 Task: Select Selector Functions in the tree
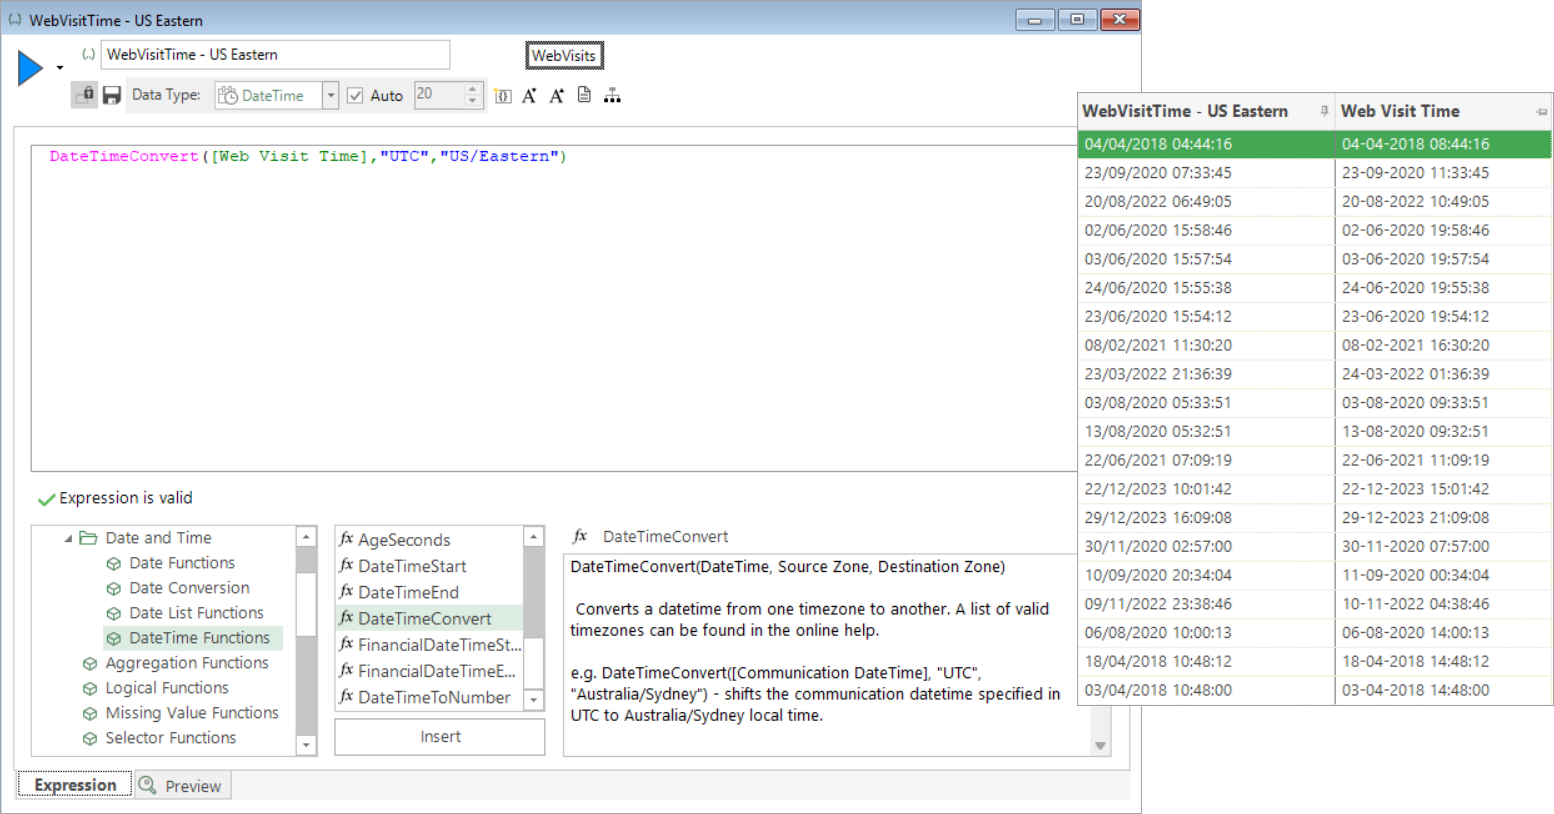[171, 738]
